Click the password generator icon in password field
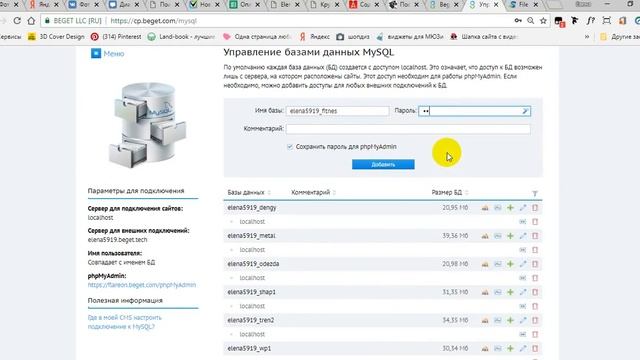 (525, 111)
